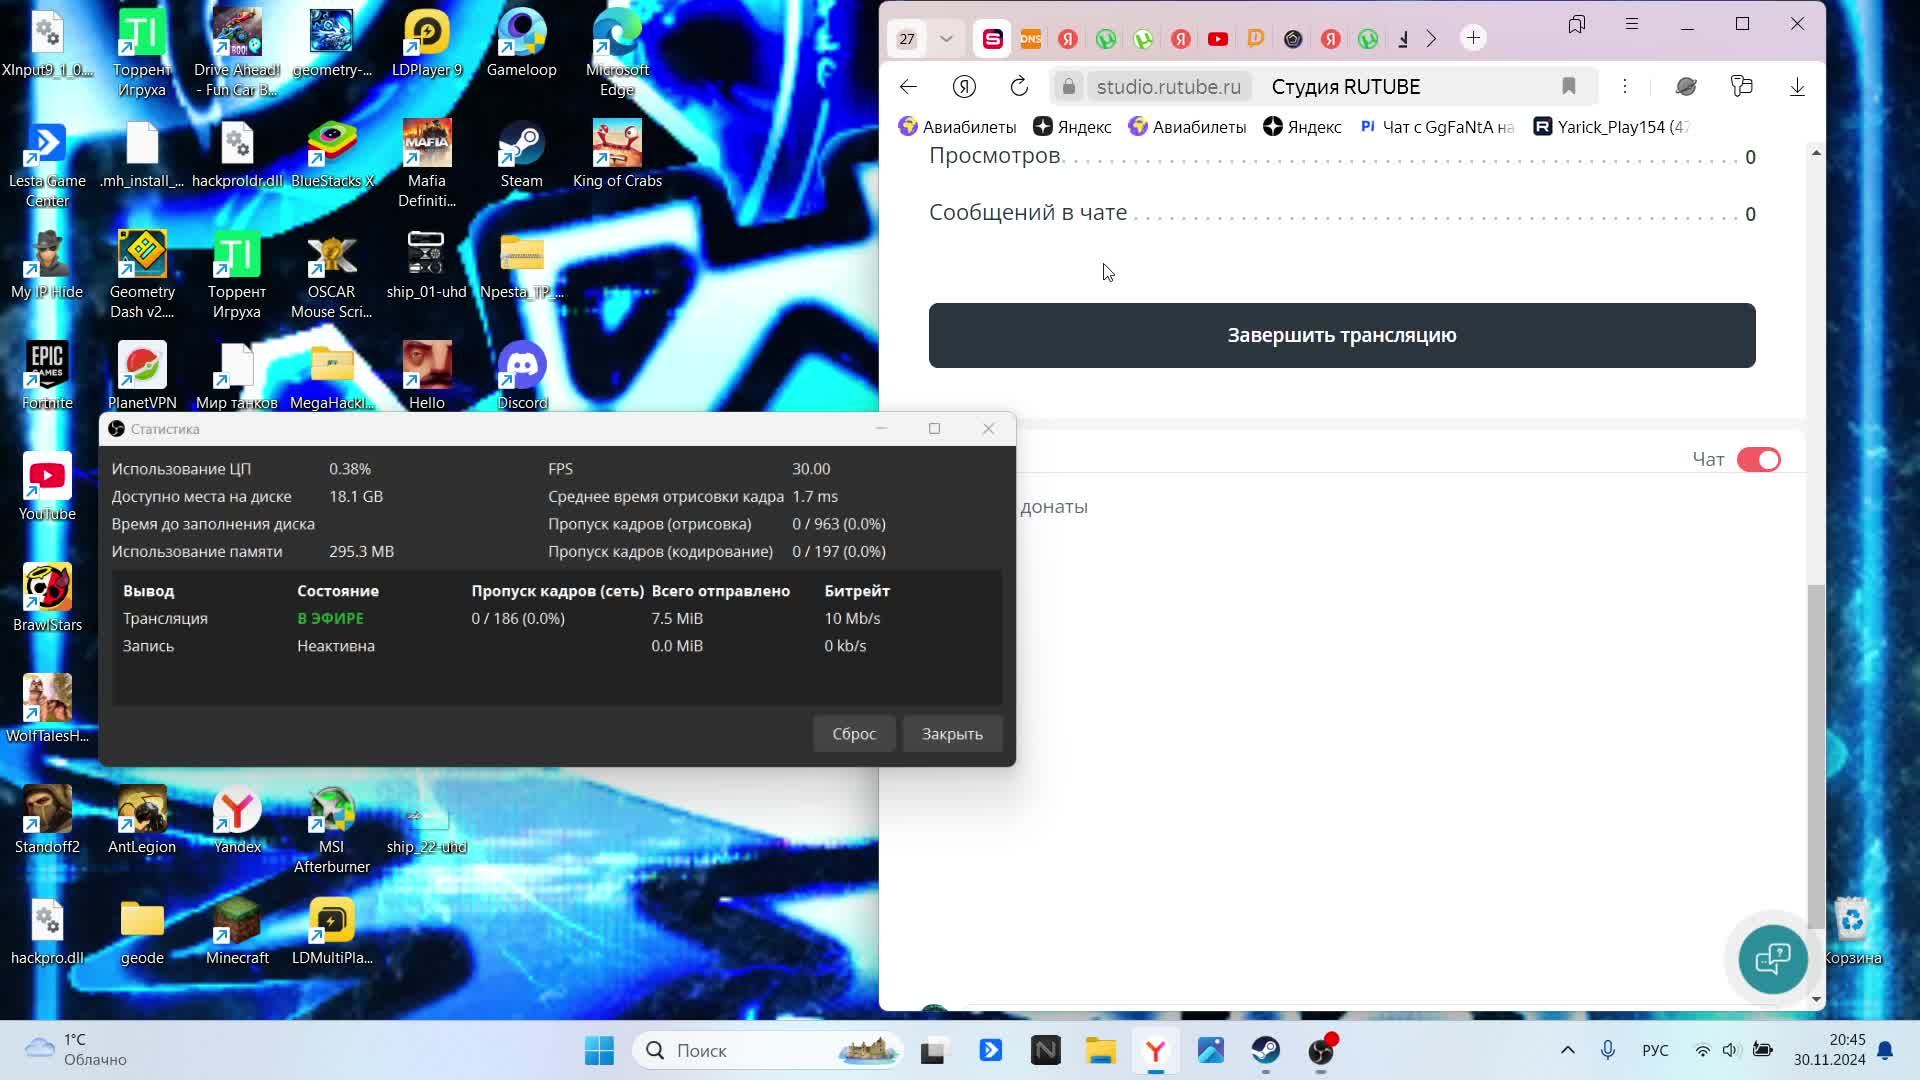Open the OBS icon in taskbar
This screenshot has height=1080, width=1920.
point(1321,1051)
